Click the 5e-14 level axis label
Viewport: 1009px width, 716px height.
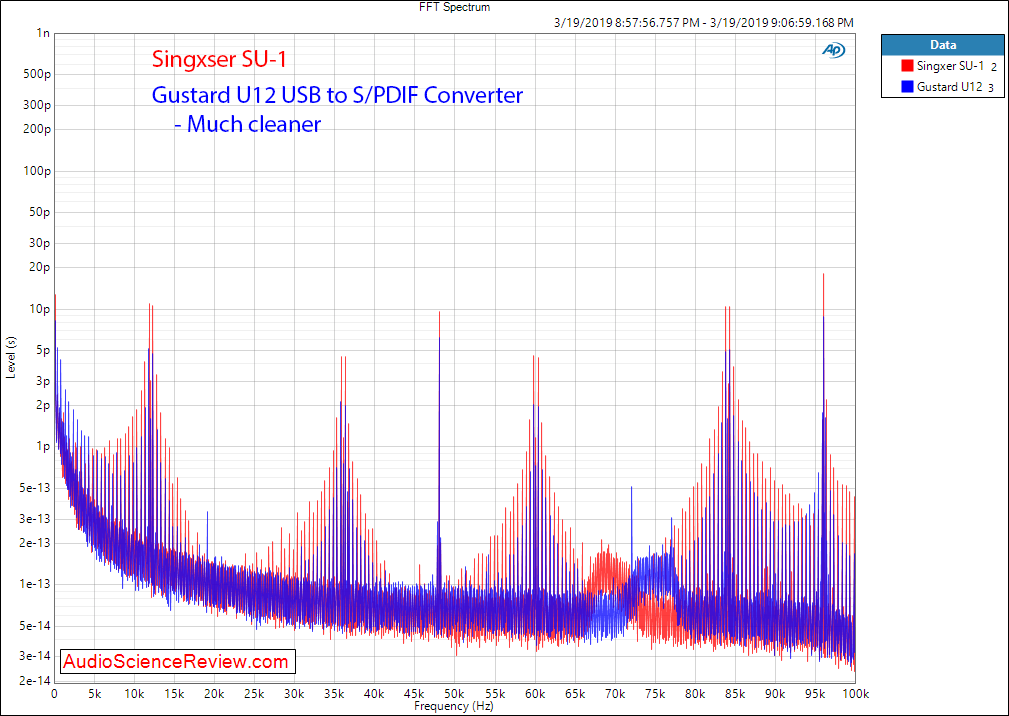coord(35,626)
